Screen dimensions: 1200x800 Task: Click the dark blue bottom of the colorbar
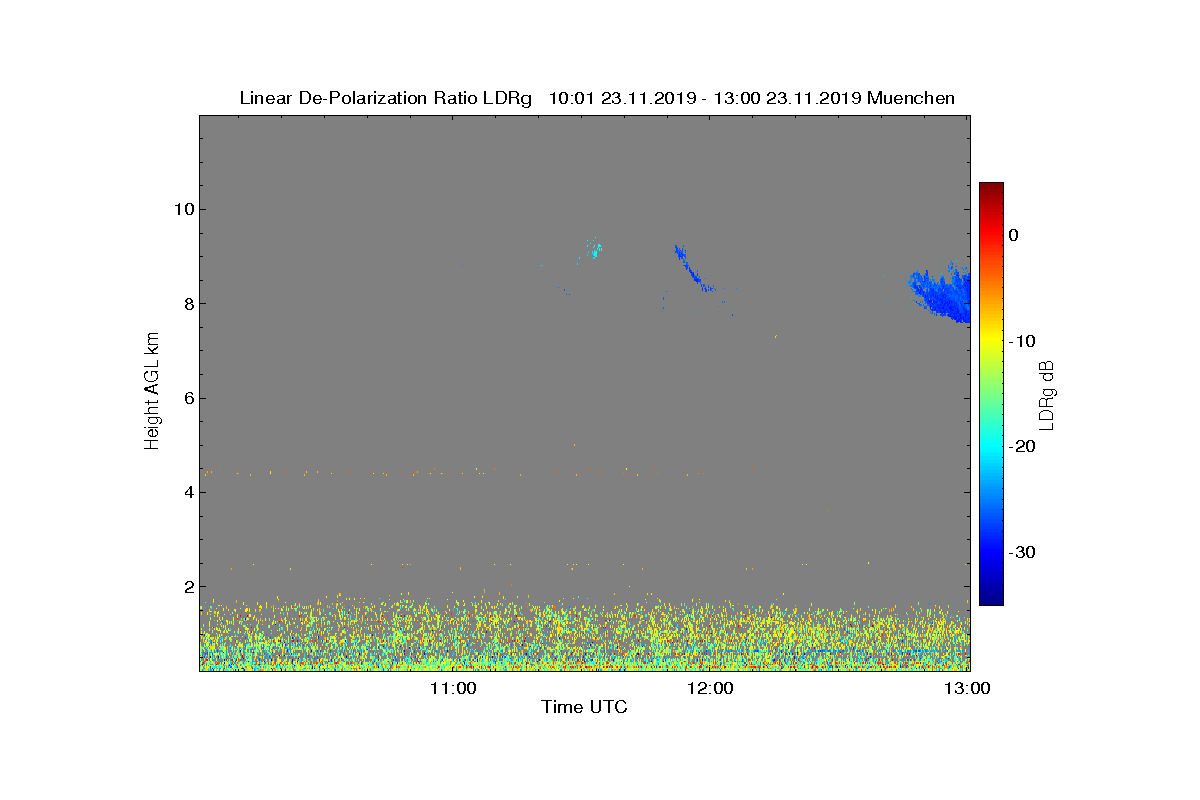point(991,597)
